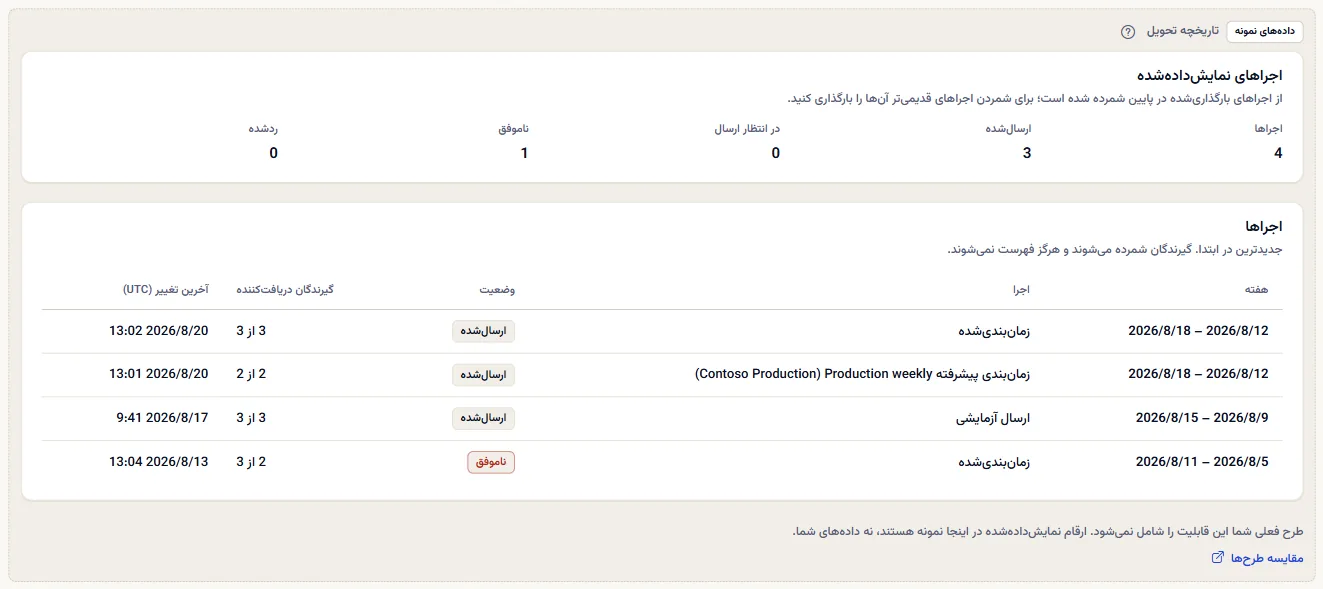Click the اجراها table card title

click(1264, 227)
